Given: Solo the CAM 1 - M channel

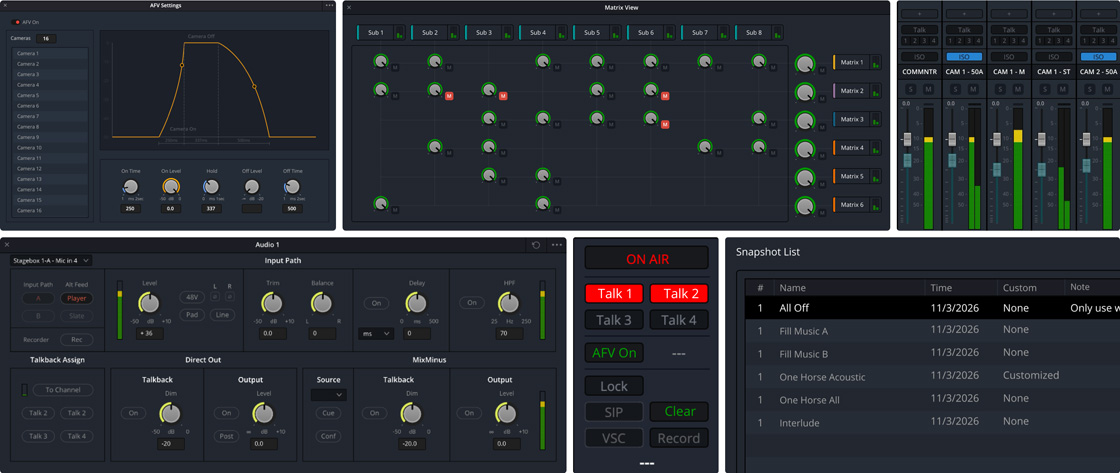Looking at the screenshot, I should pos(999,90).
